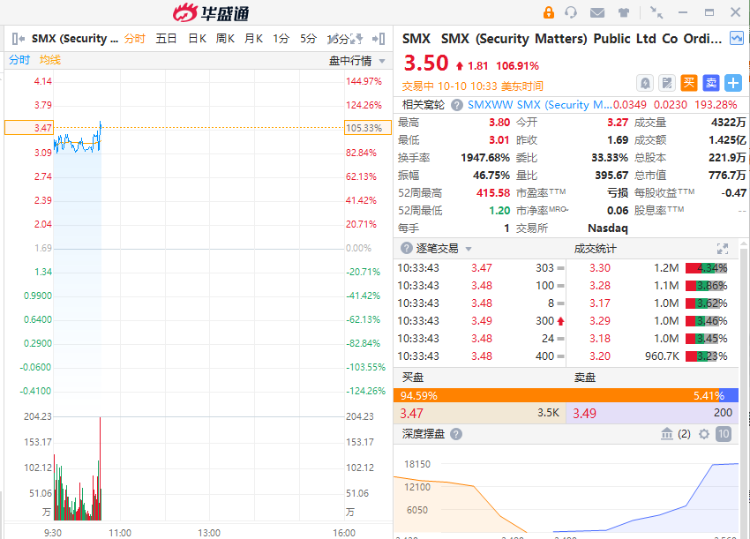
Task: Click the 华盛通 app logo
Action: pyautogui.click(x=211, y=13)
